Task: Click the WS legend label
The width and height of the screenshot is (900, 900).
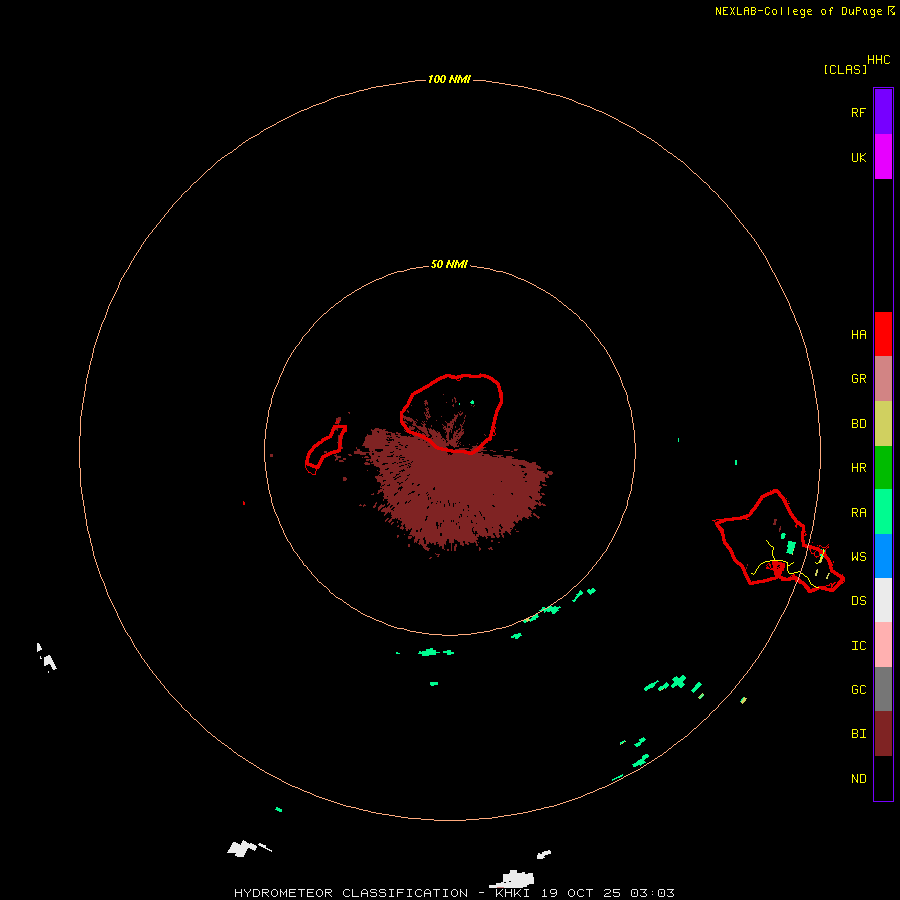Action: click(x=858, y=557)
